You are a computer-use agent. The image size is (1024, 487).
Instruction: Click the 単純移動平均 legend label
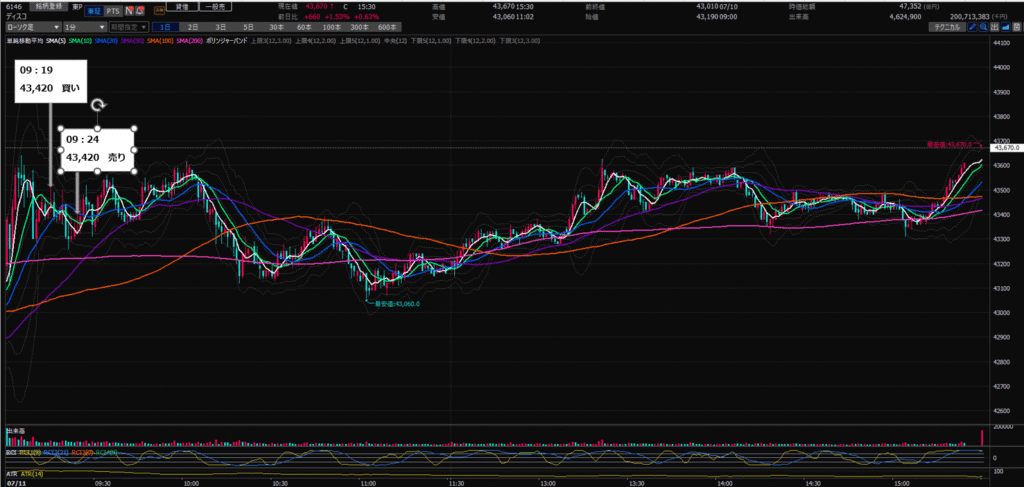pos(25,41)
